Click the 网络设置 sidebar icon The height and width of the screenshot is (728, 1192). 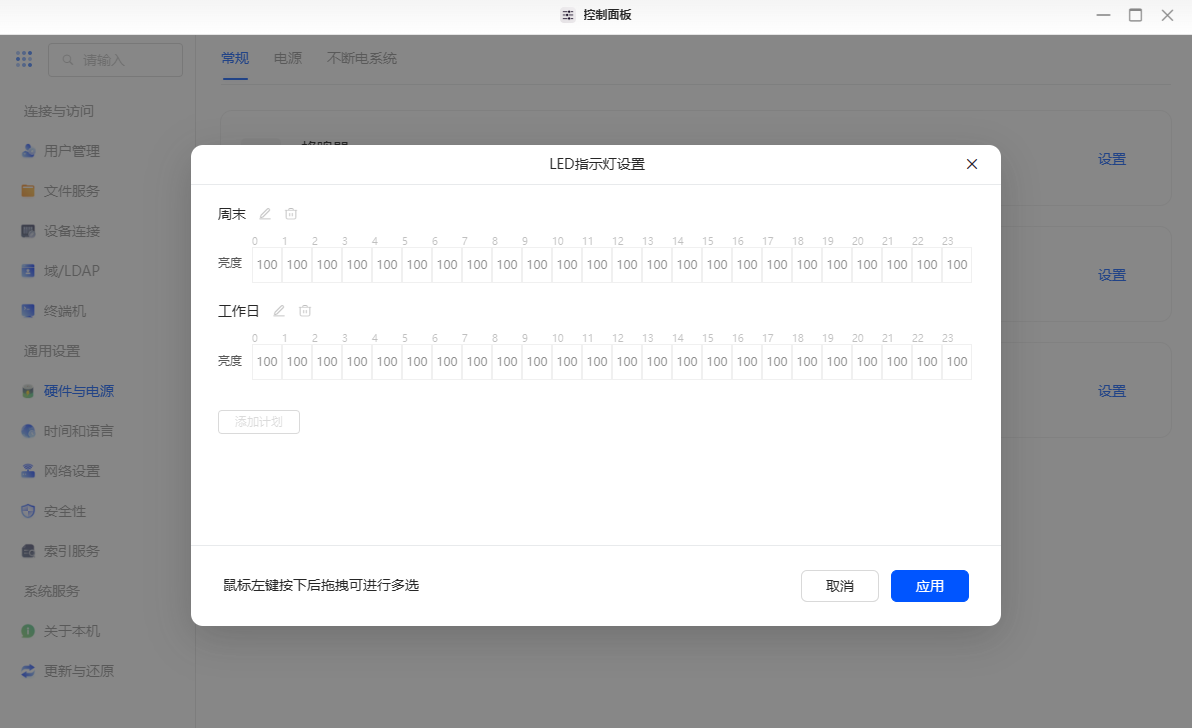coord(28,471)
